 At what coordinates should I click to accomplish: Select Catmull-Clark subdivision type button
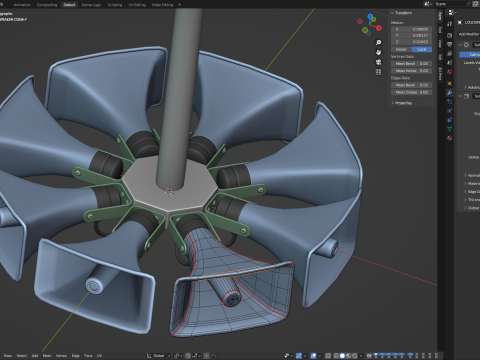pyautogui.click(x=470, y=54)
